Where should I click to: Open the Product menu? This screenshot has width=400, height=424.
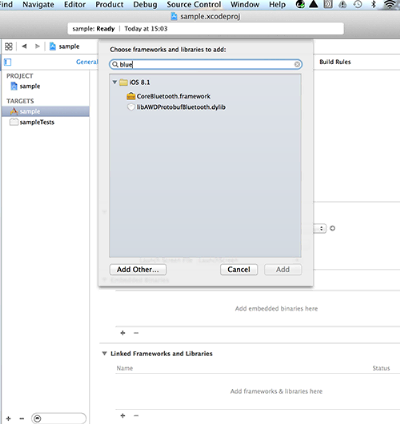(x=109, y=5)
